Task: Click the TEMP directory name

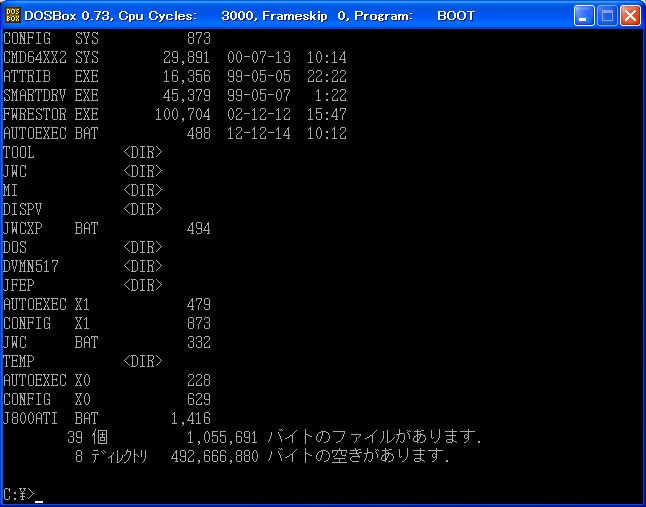Action: point(19,362)
